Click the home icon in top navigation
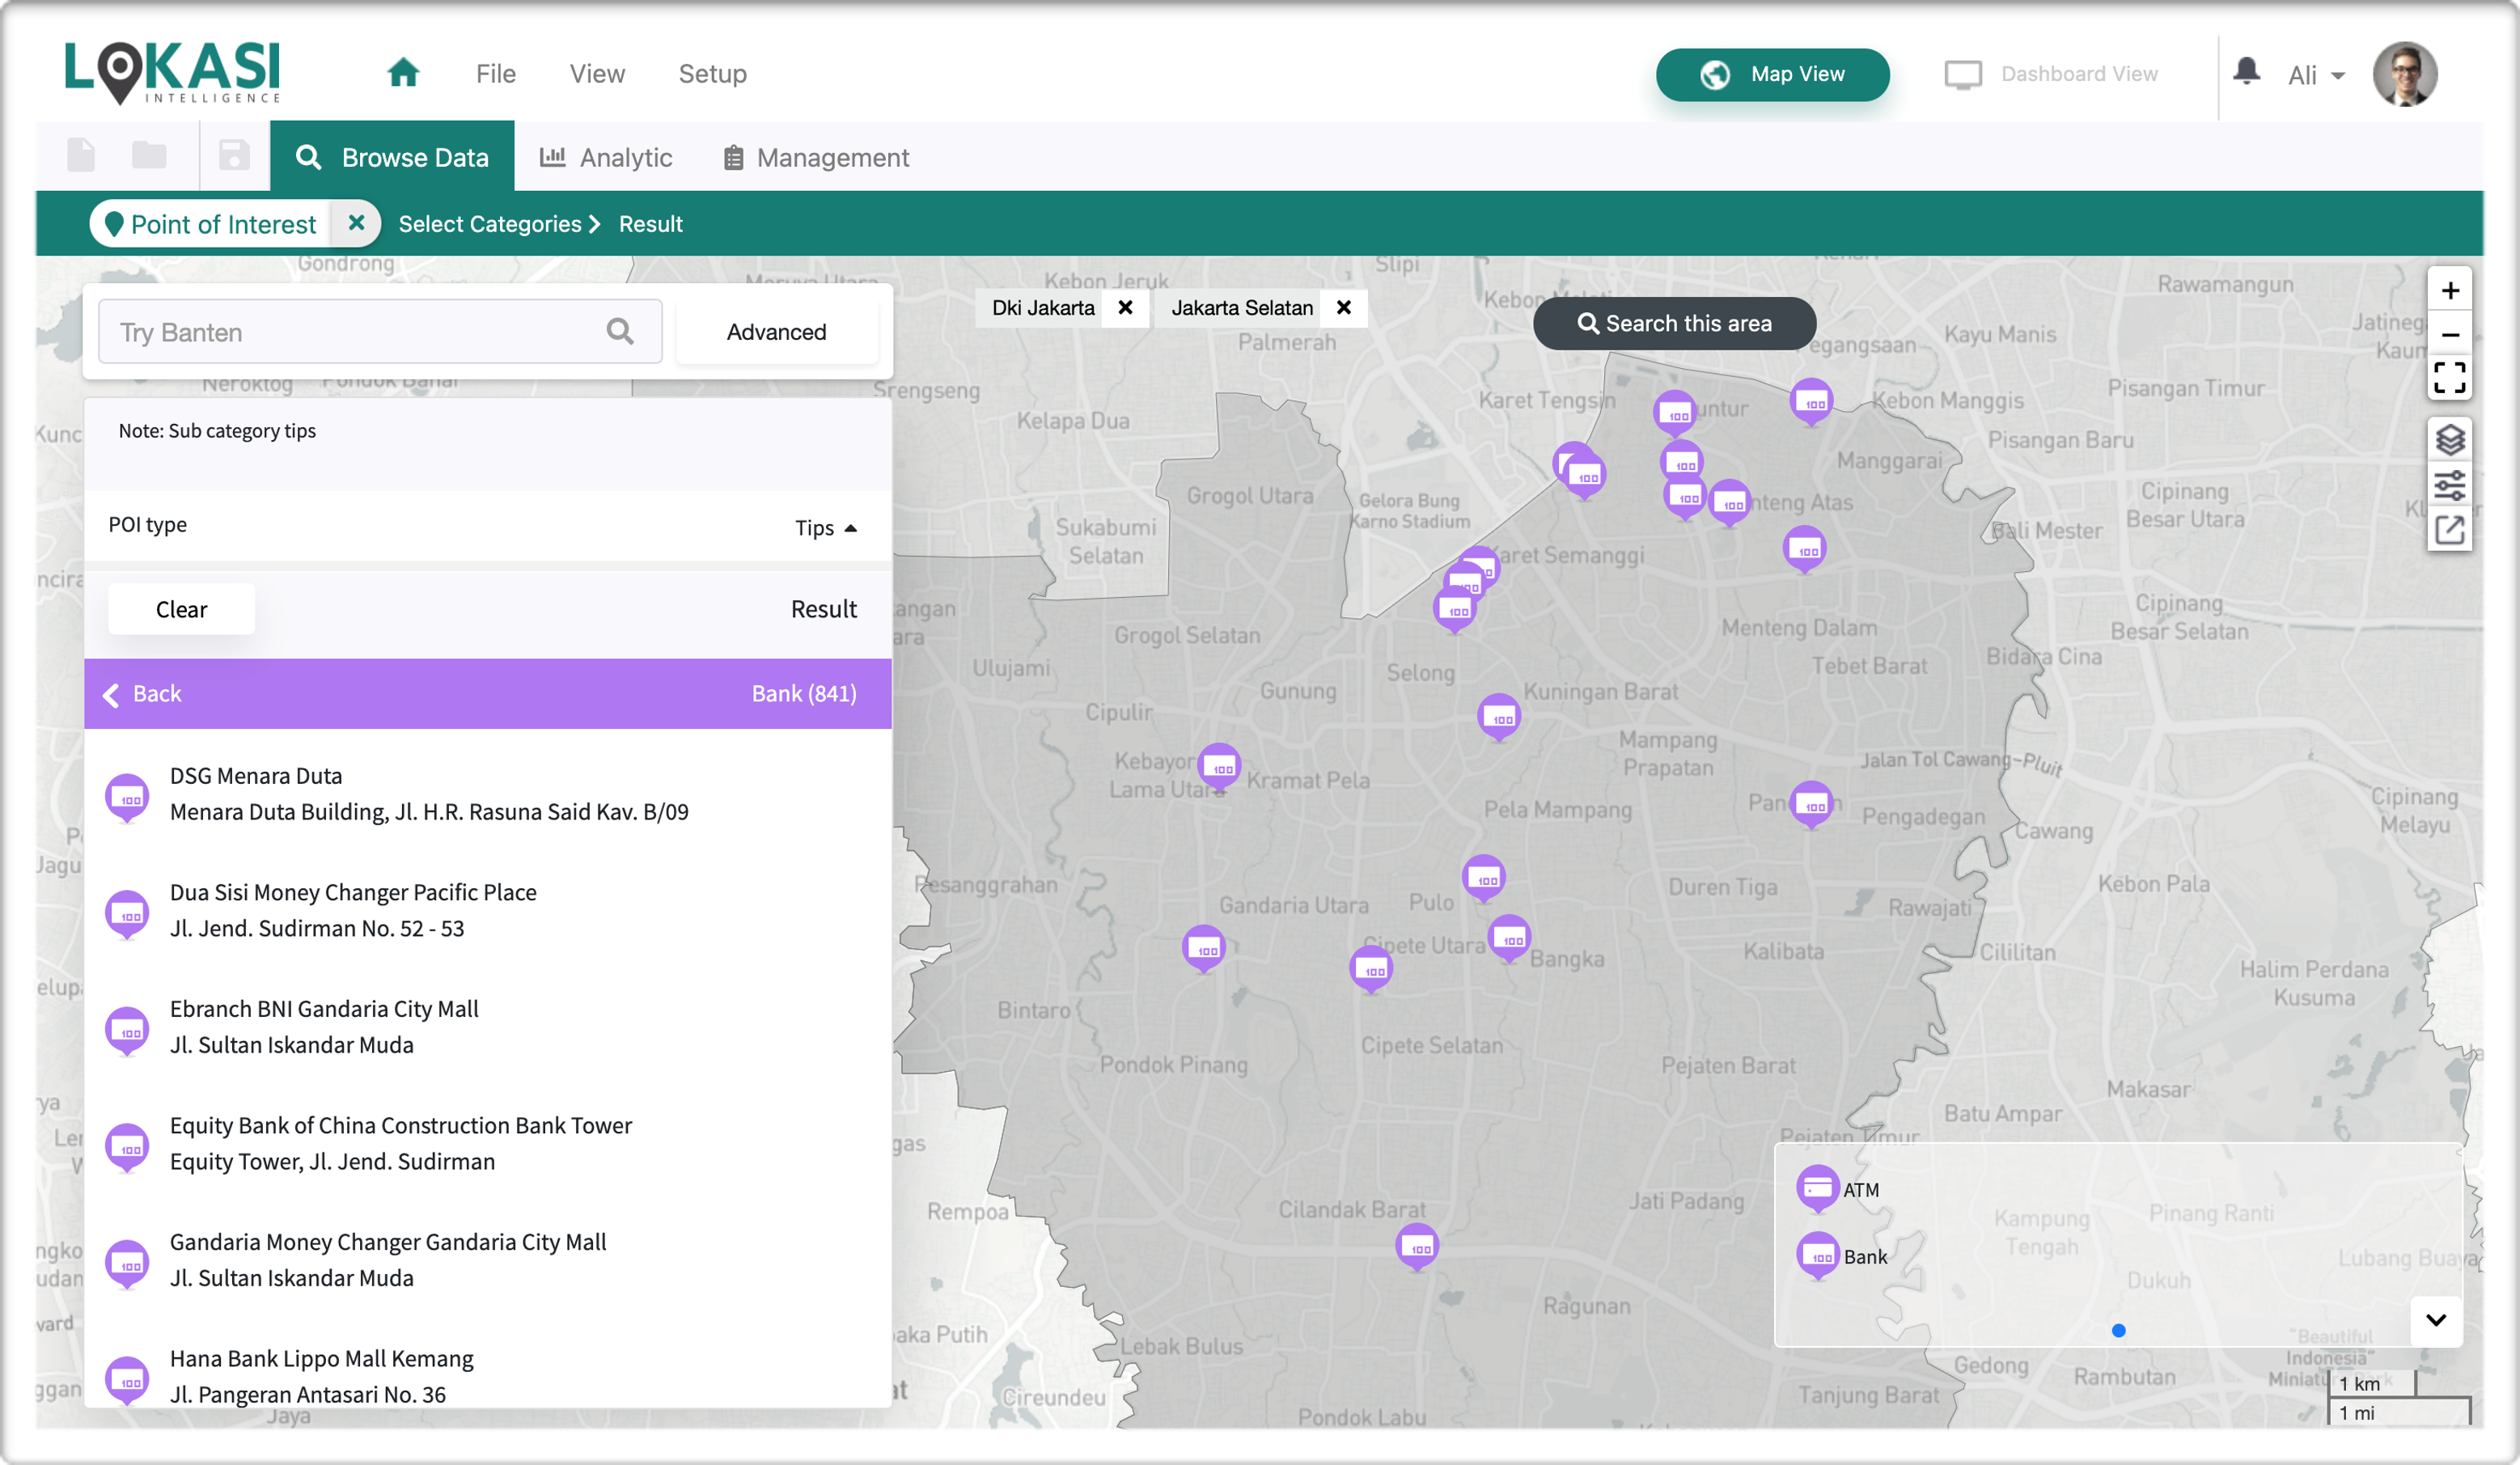 click(x=403, y=73)
